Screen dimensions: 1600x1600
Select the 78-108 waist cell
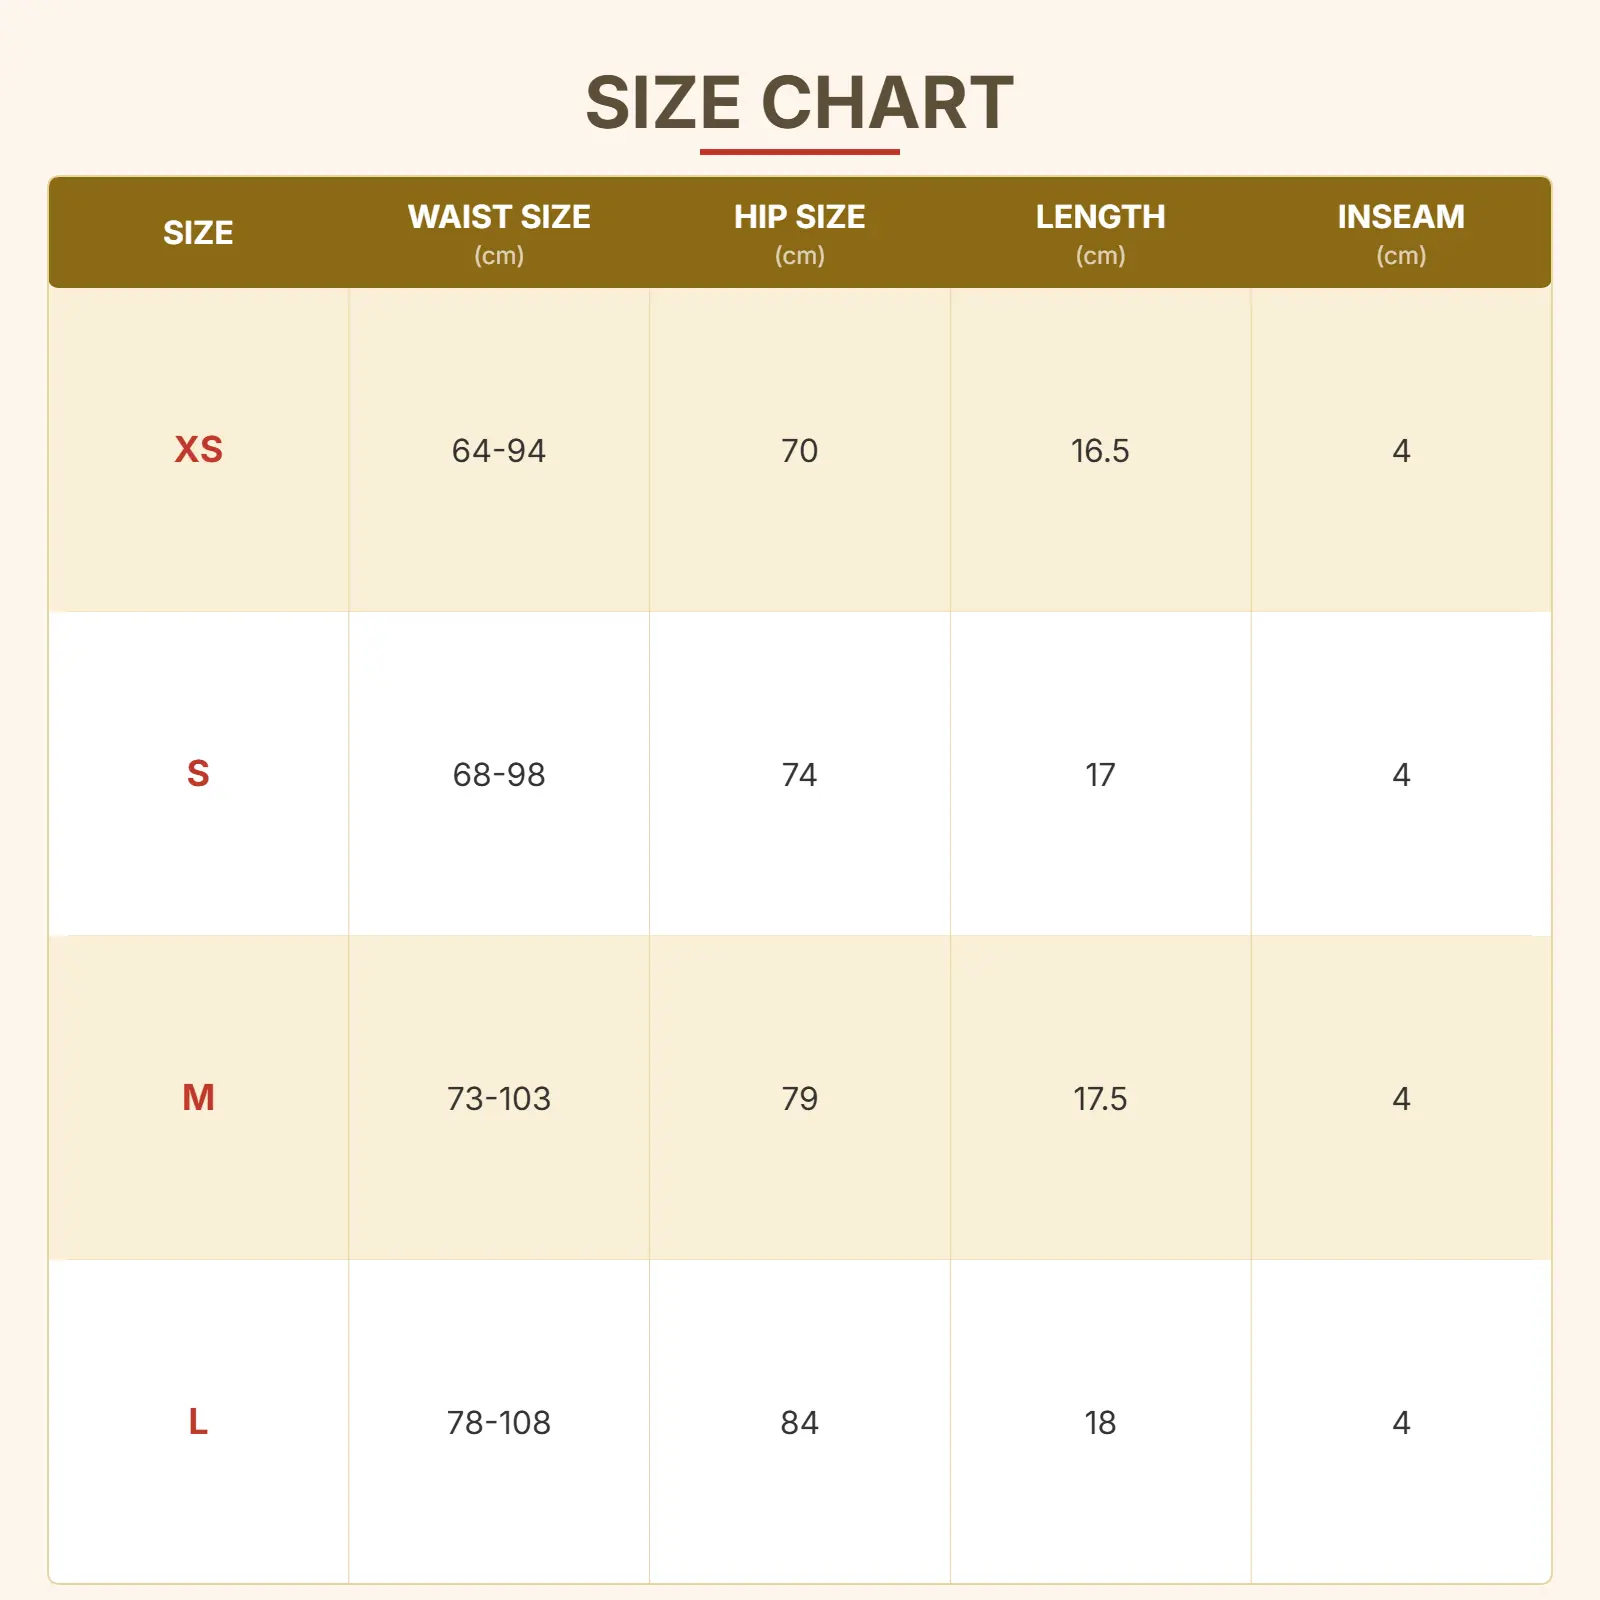pos(499,1423)
